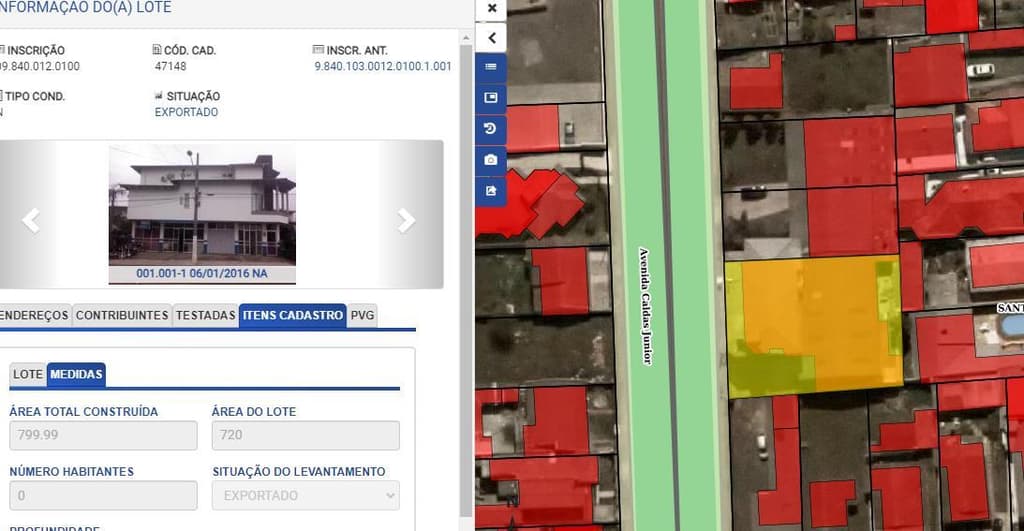Image resolution: width=1024 pixels, height=531 pixels.
Task: Open the PVG tab
Action: pos(362,315)
